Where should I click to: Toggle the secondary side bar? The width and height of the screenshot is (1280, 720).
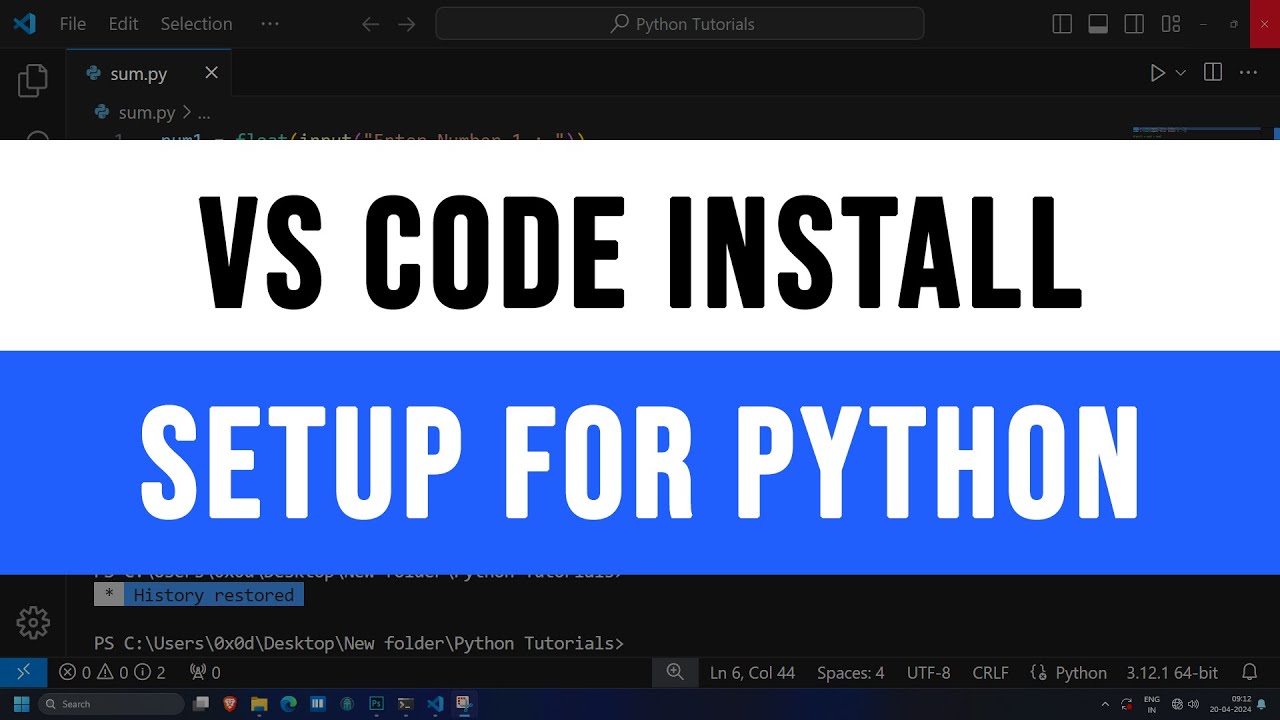[1134, 24]
